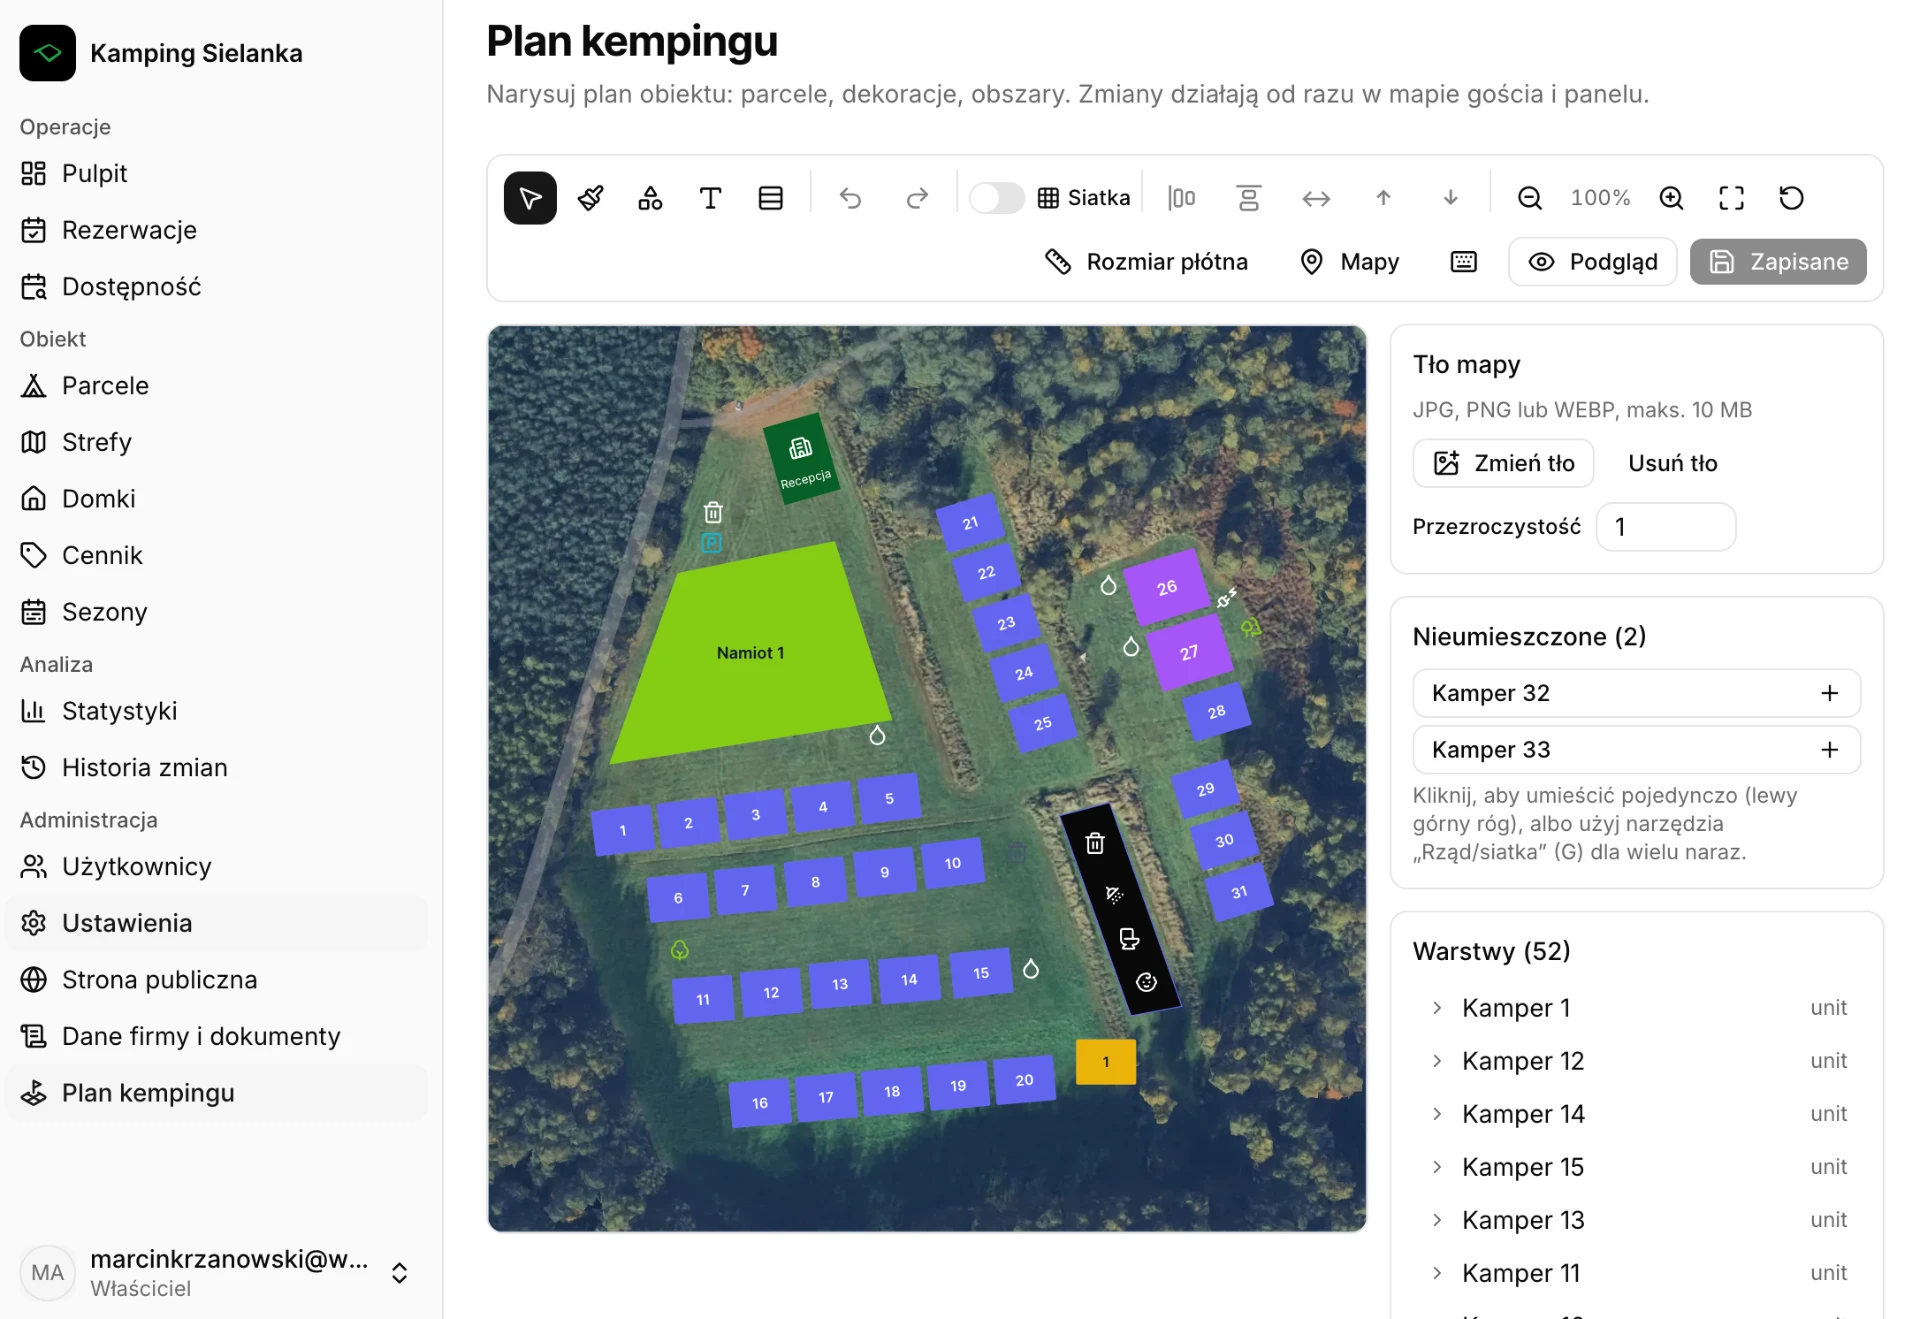Open Strona publiczna
Image resolution: width=1920 pixels, height=1319 pixels.
[216, 980]
